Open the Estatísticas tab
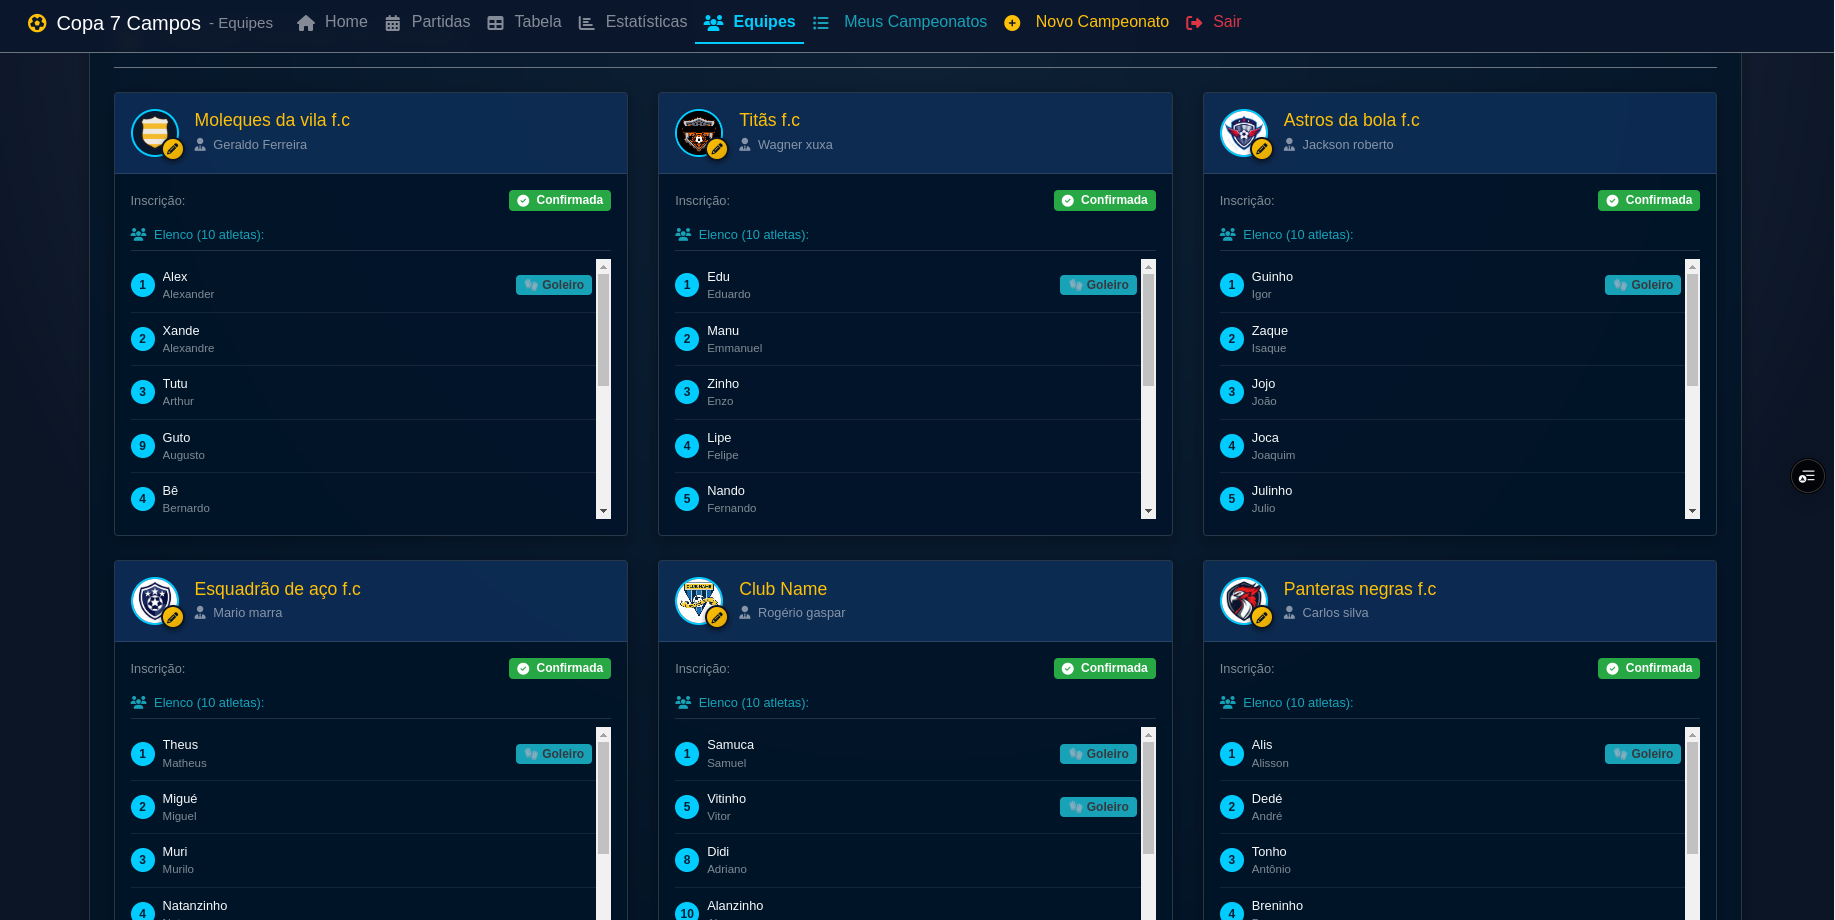Image resolution: width=1835 pixels, height=920 pixels. [x=633, y=22]
